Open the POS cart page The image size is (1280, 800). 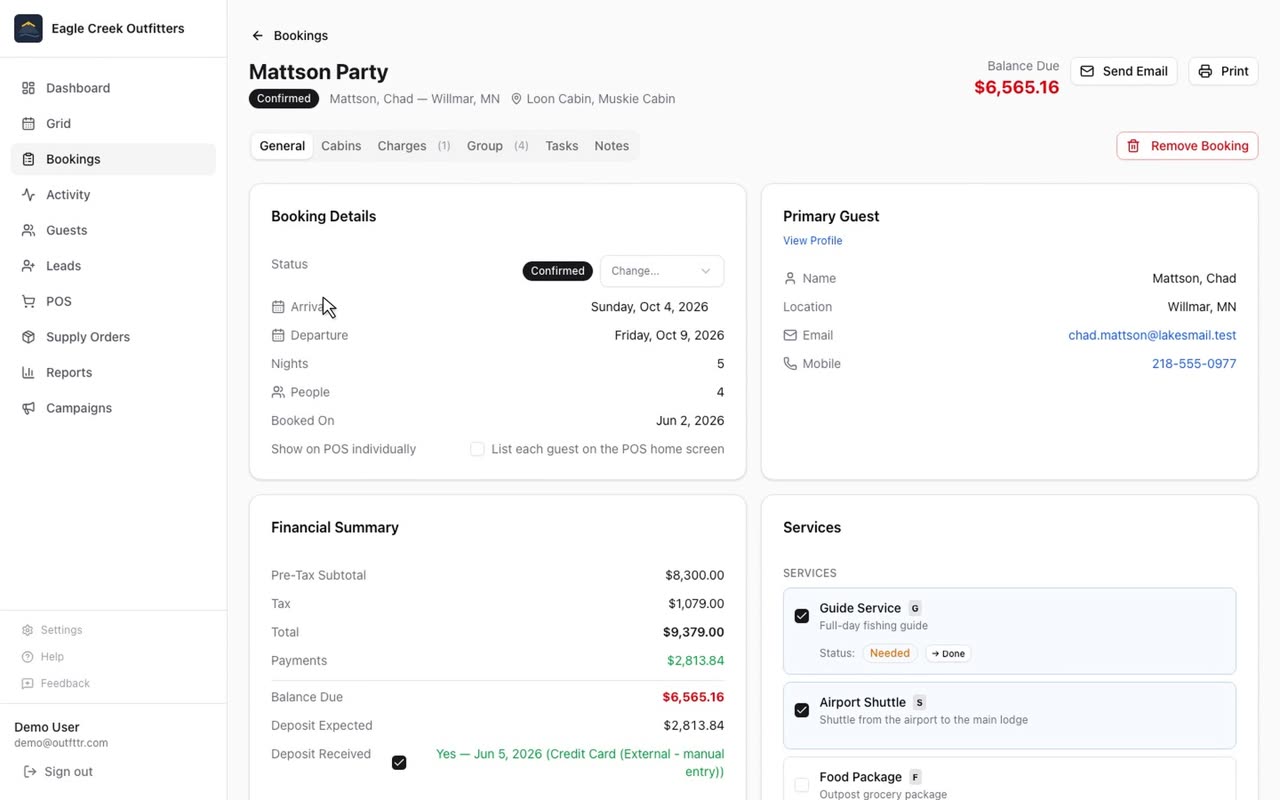point(113,301)
